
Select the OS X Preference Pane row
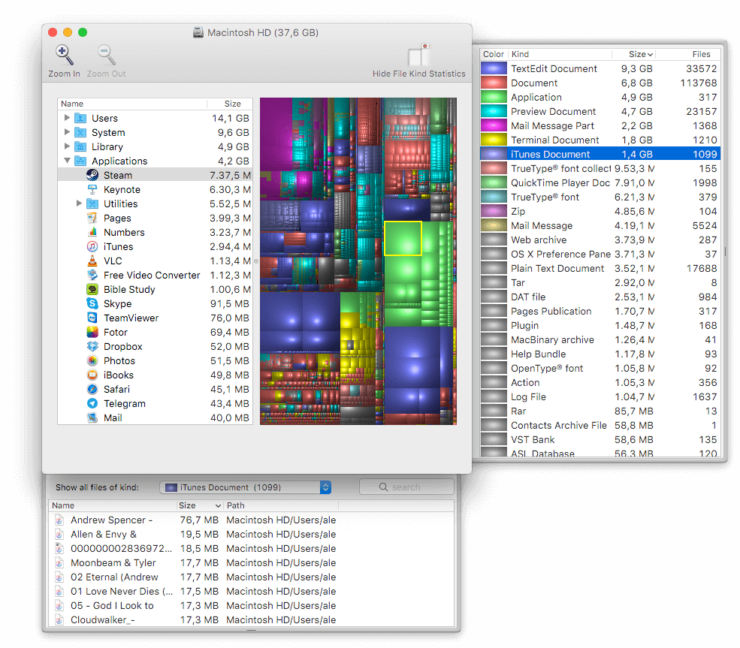pos(600,254)
